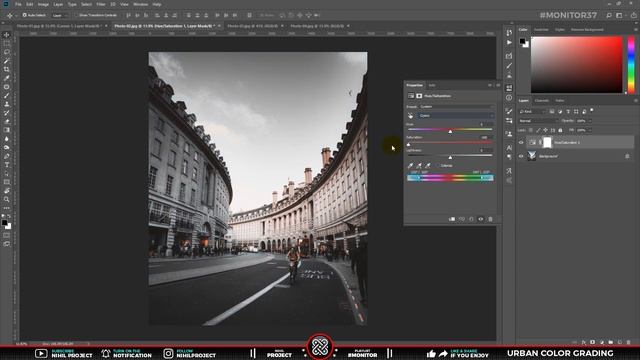Viewport: 640px width, 360px height.
Task: Select the Lasso tool
Action: pos(7,52)
